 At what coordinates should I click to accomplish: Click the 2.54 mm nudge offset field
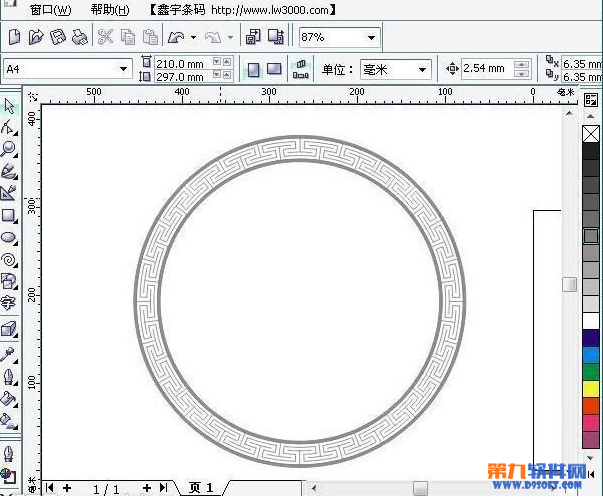[486, 68]
